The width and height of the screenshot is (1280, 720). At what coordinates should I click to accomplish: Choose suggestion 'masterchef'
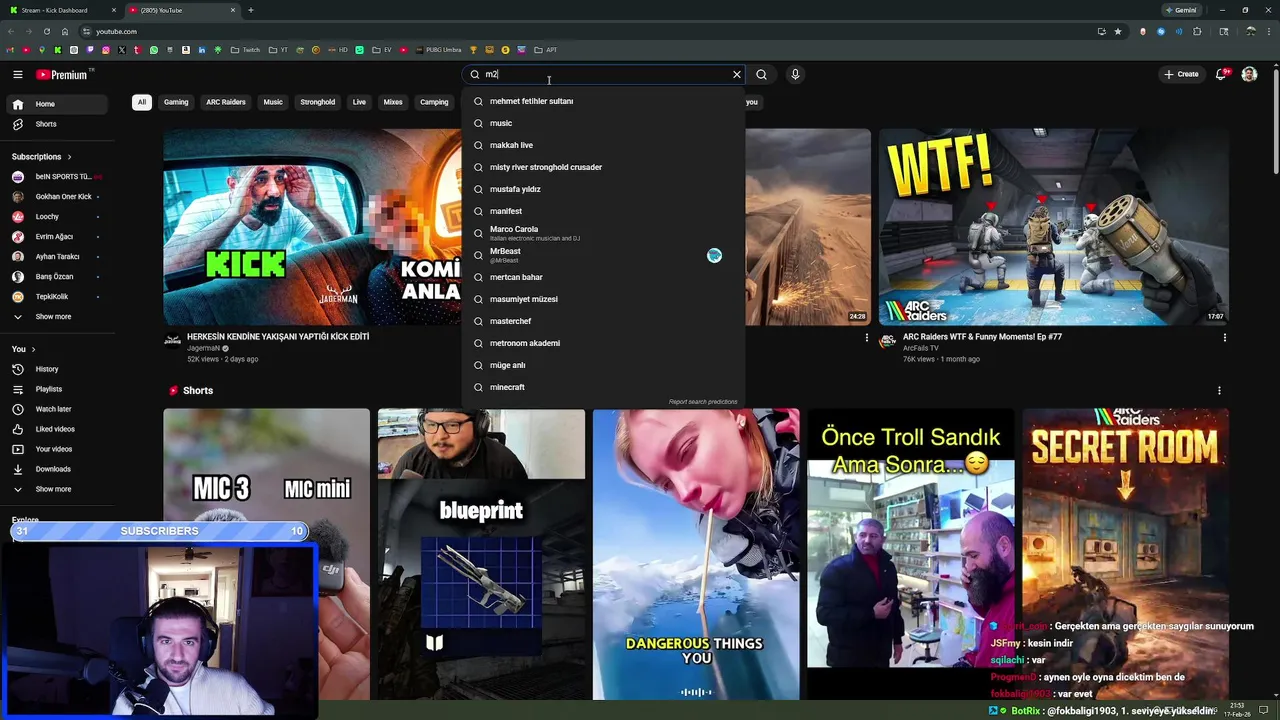pos(603,321)
